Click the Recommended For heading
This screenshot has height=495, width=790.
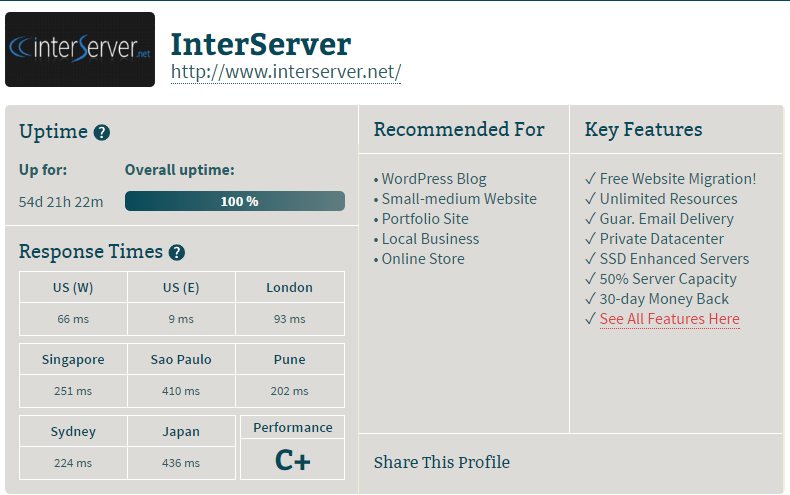[459, 130]
